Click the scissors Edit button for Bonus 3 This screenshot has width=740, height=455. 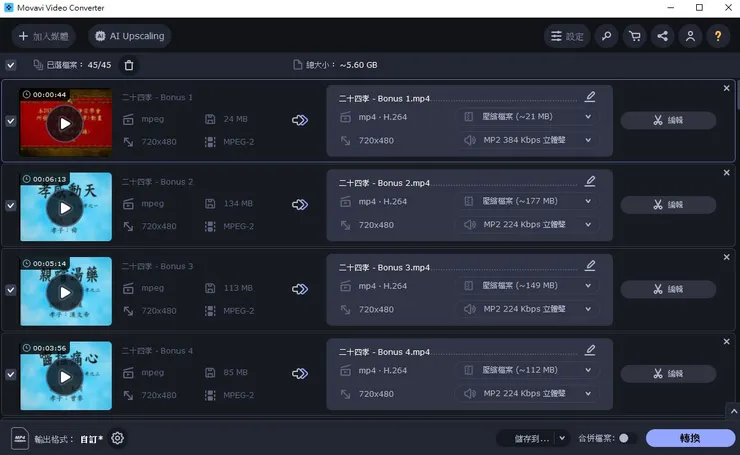[668, 289]
